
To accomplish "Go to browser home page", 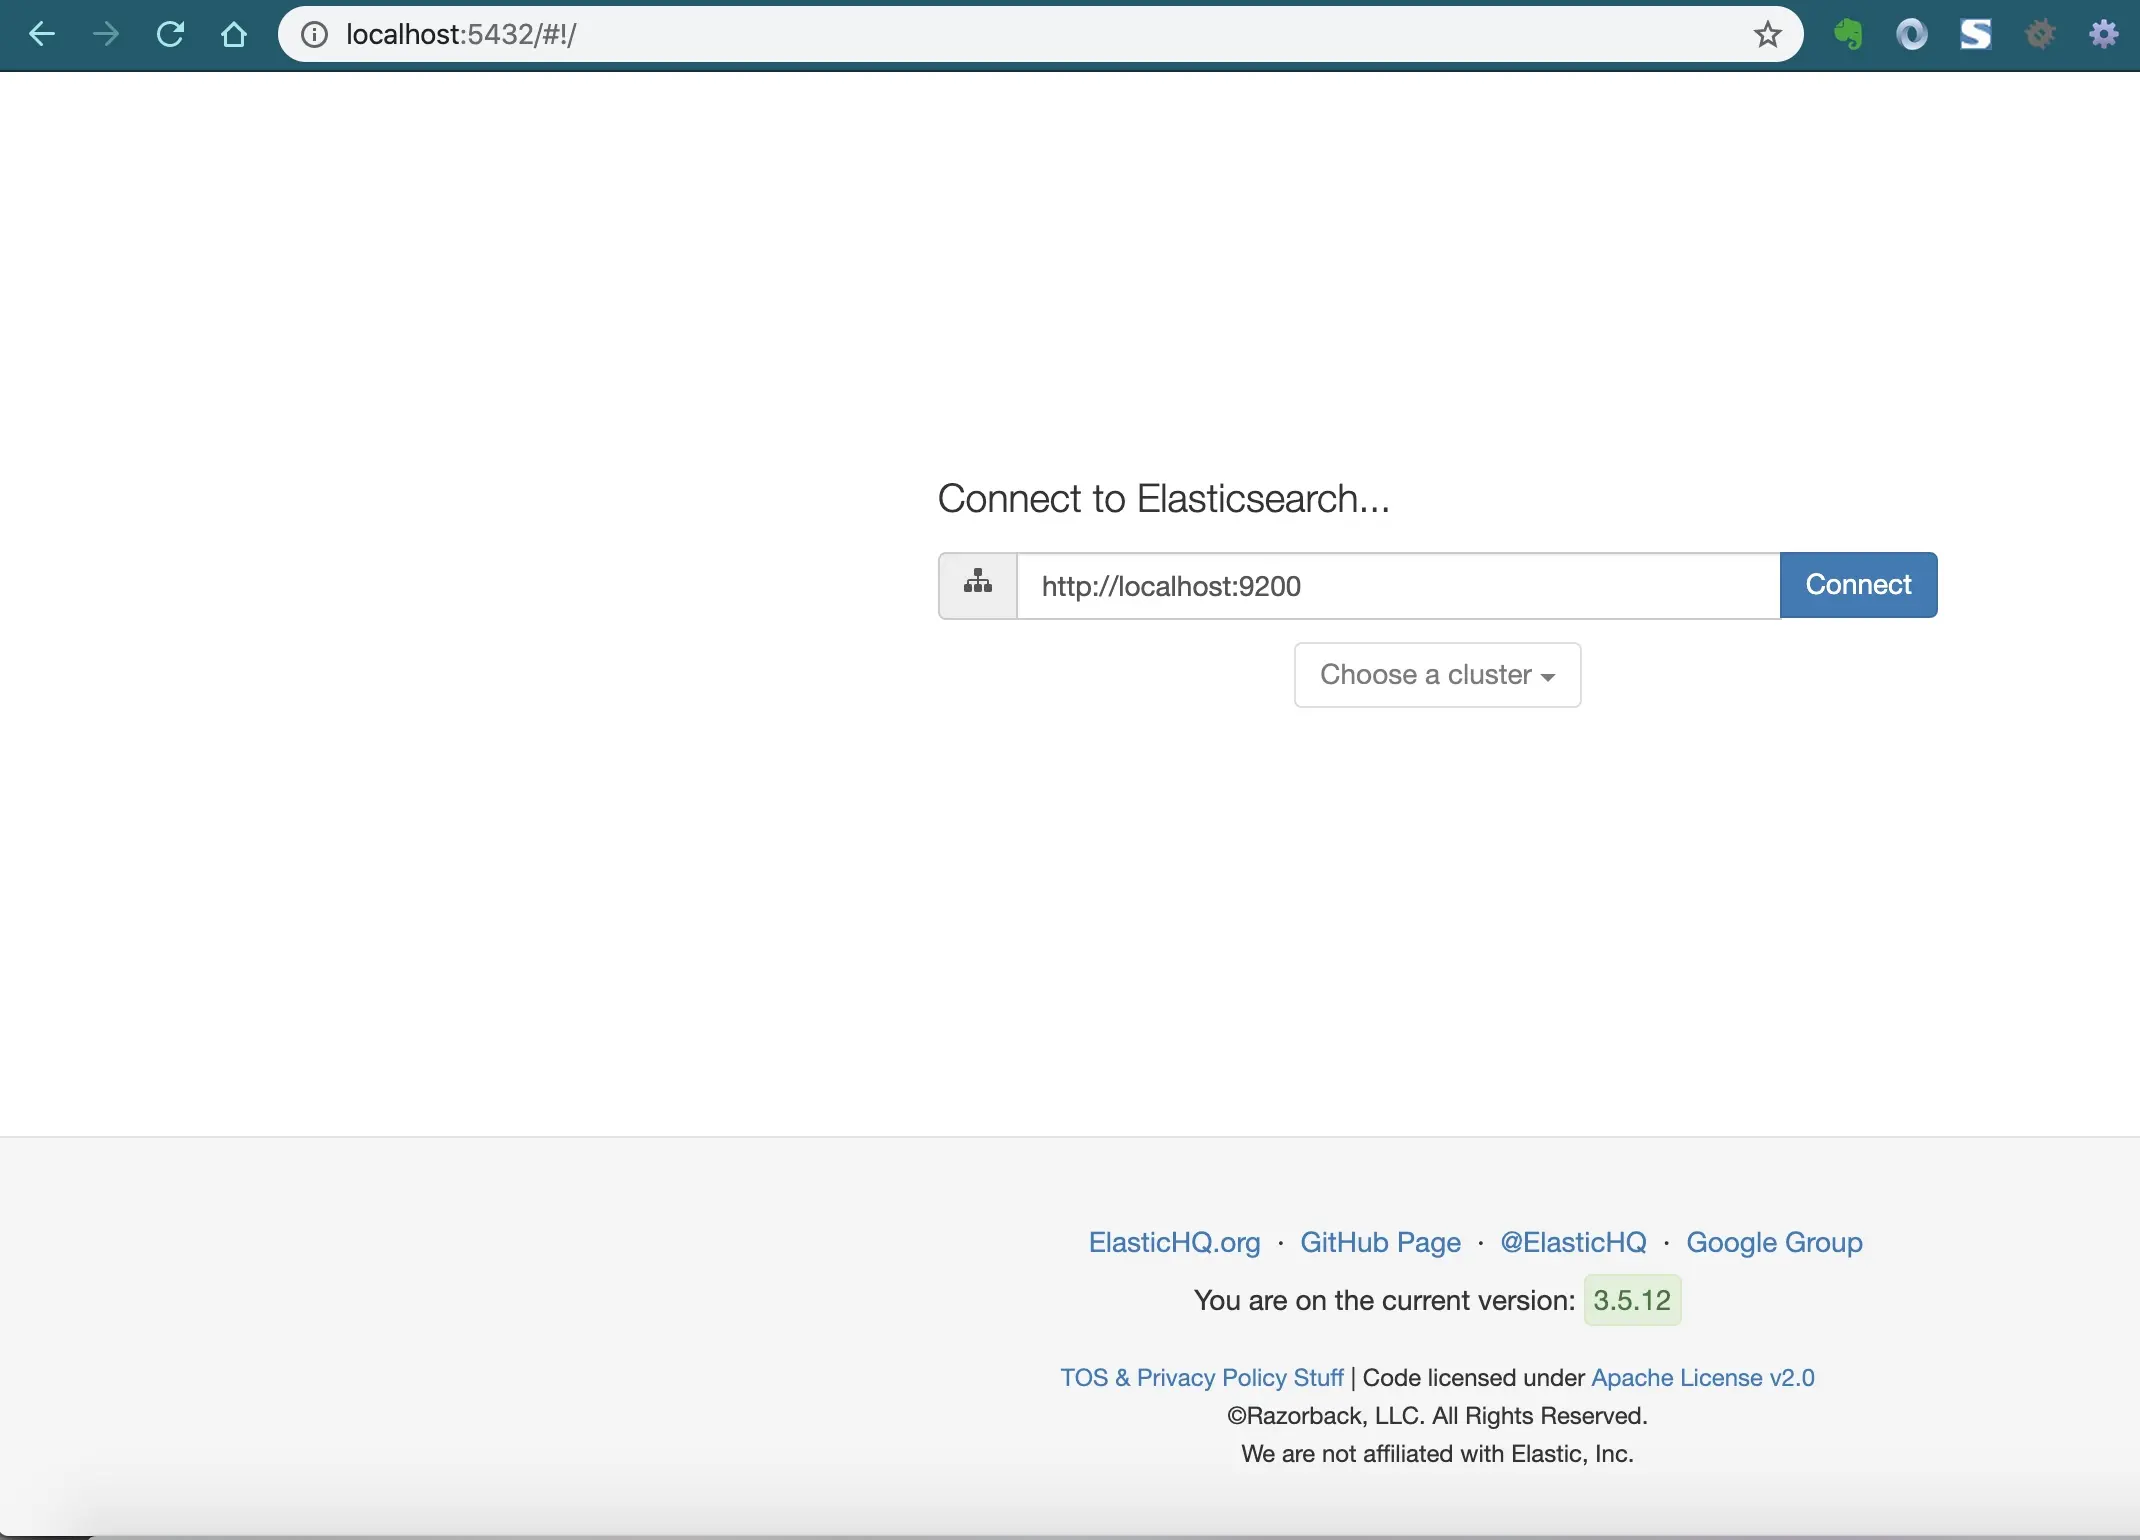I will point(234,35).
